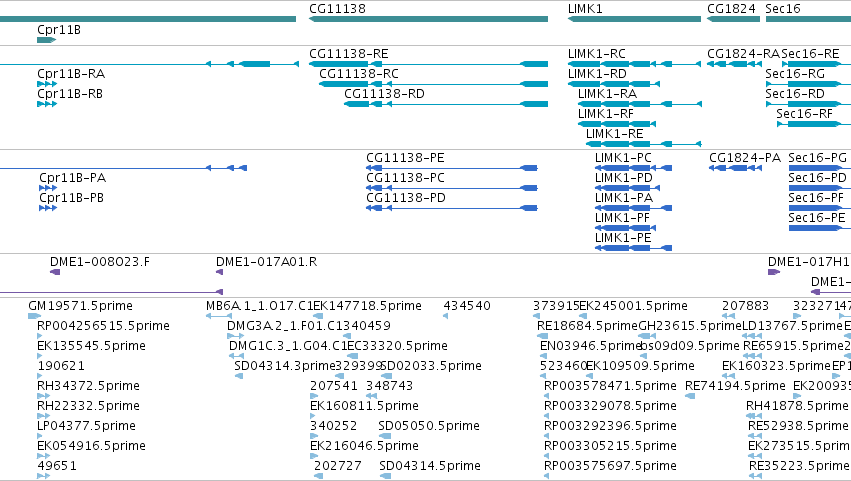Select the 207541 EST label
Image resolution: width=851 pixels, height=481 pixels.
coord(334,386)
